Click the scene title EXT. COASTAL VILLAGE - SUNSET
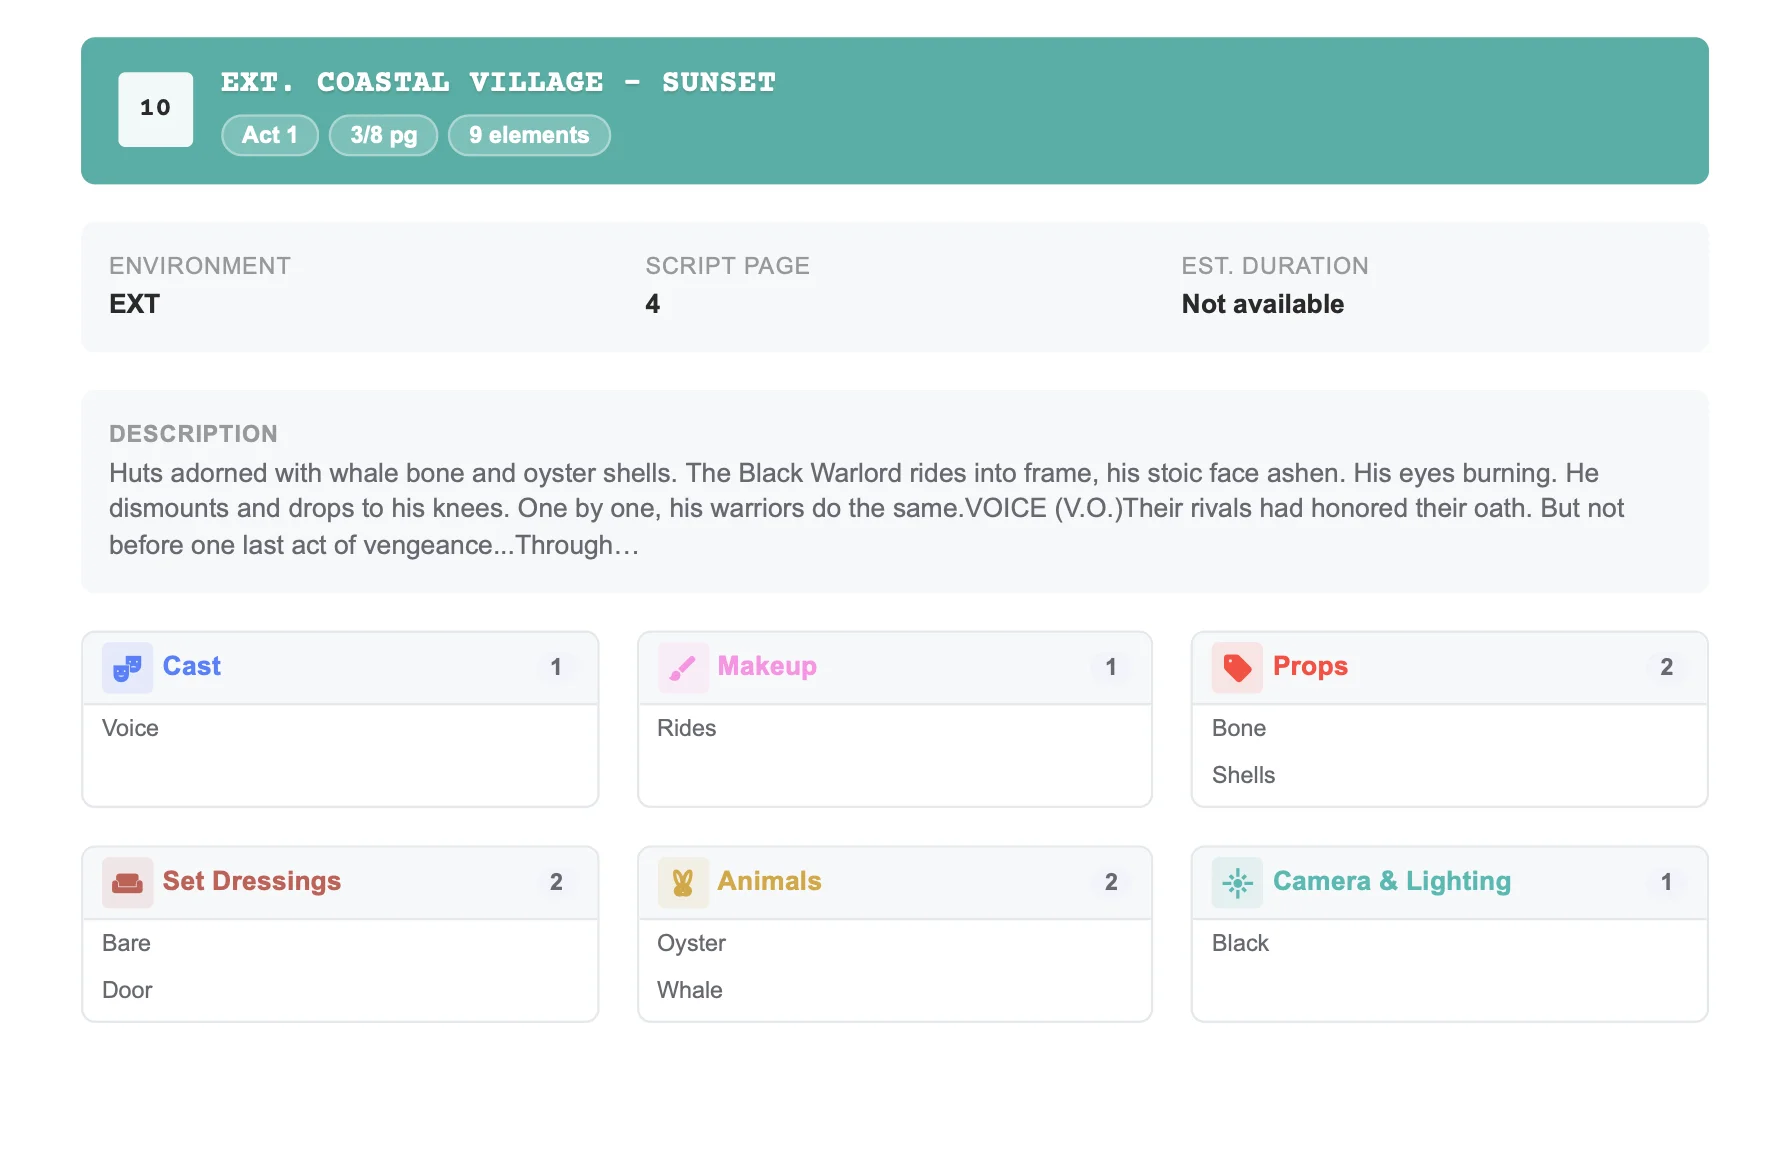1778x1172 pixels. tap(498, 82)
